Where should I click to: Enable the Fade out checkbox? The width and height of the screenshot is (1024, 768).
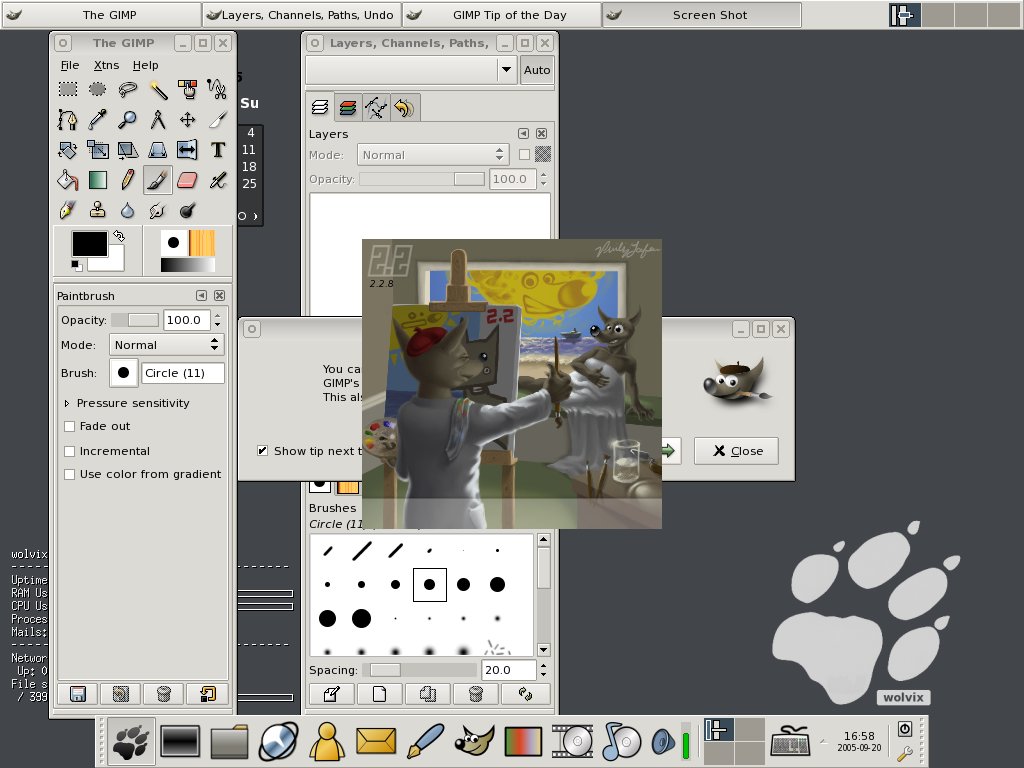(x=69, y=426)
